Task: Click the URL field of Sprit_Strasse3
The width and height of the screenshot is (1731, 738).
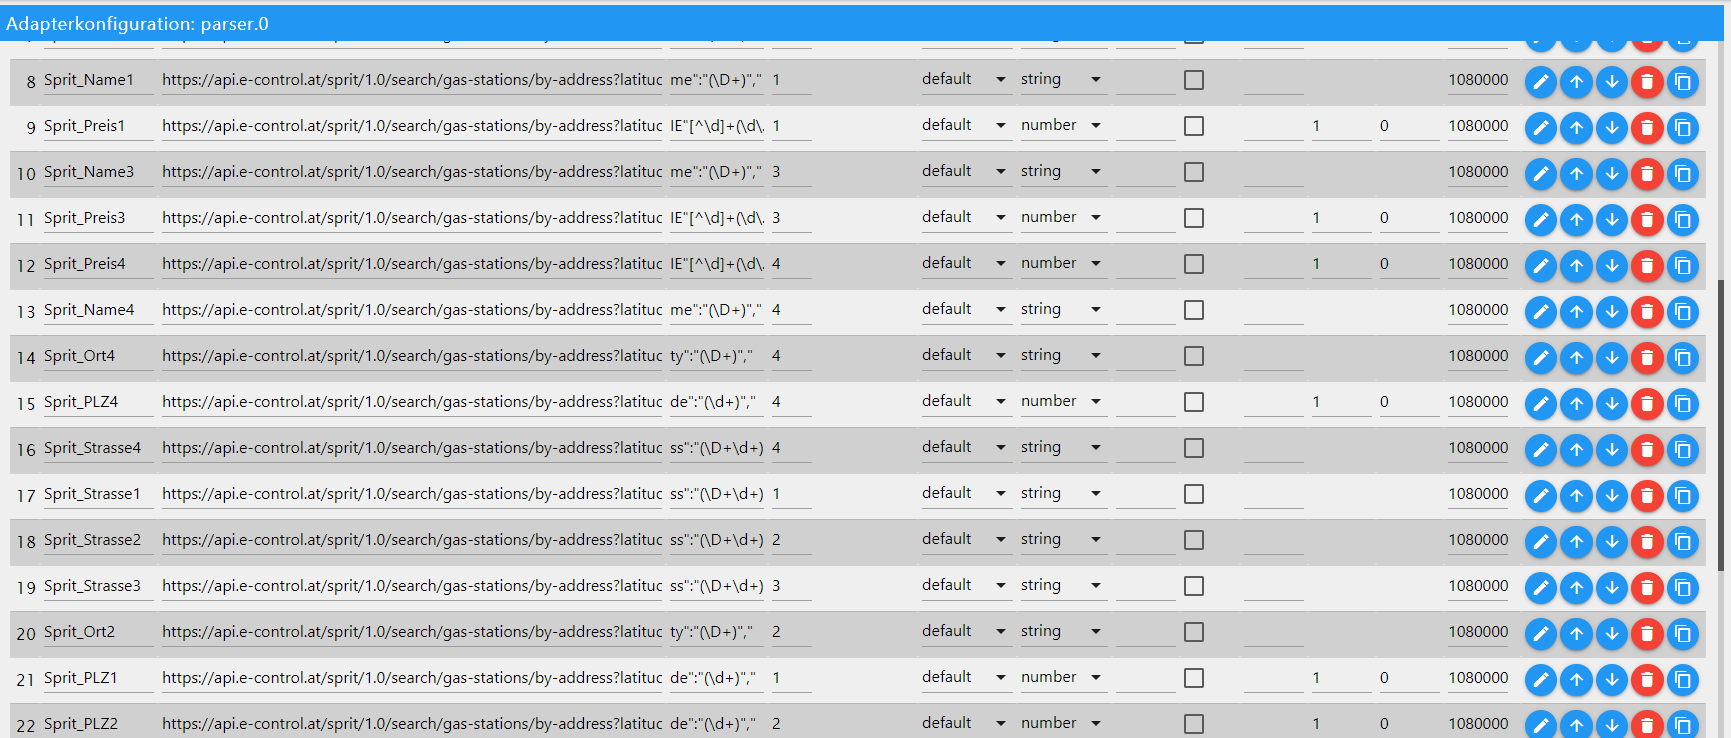Action: point(412,586)
